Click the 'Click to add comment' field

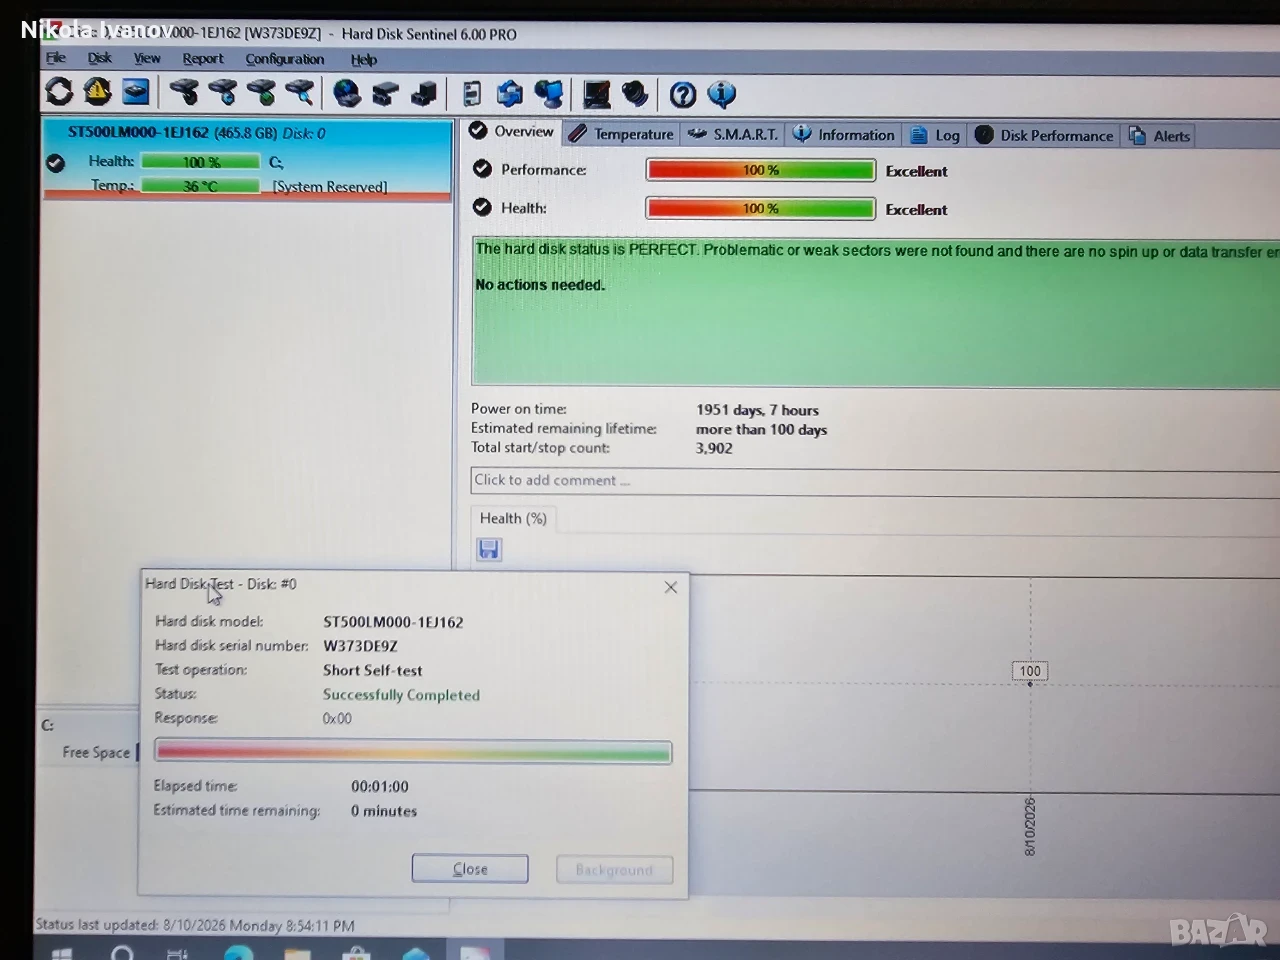(x=875, y=481)
